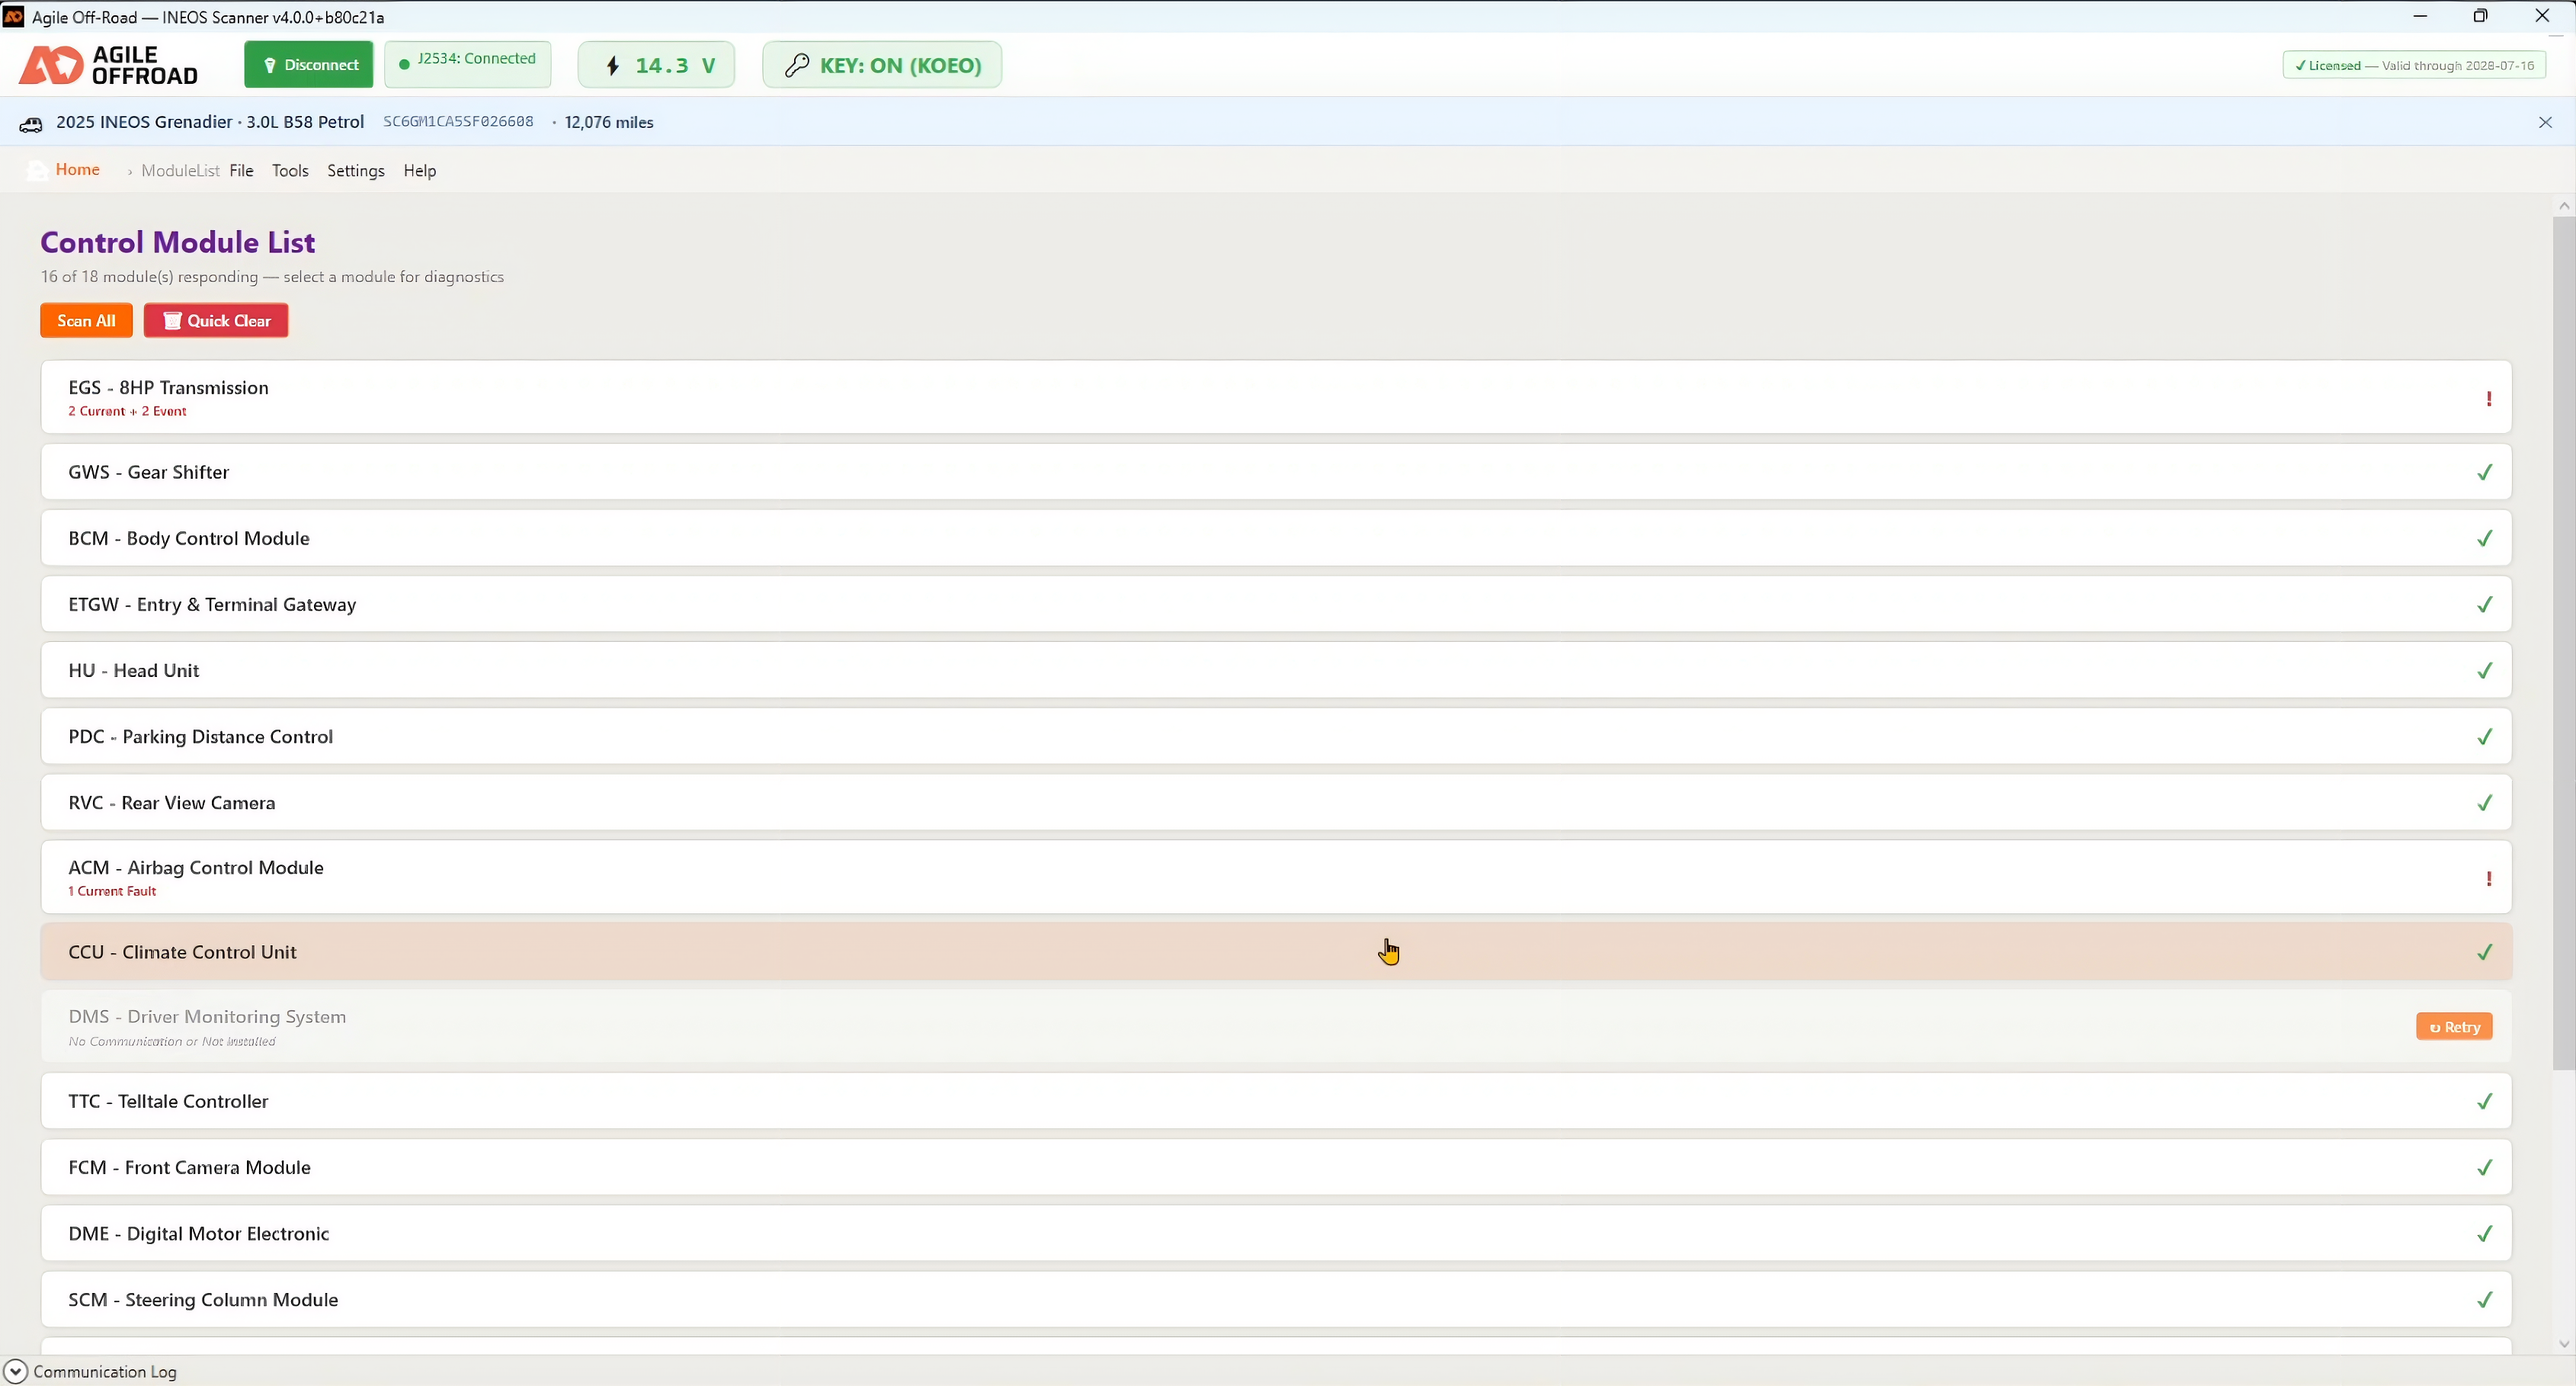This screenshot has width=2576, height=1386.
Task: Expand the Communication Log panel
Action: point(15,1371)
